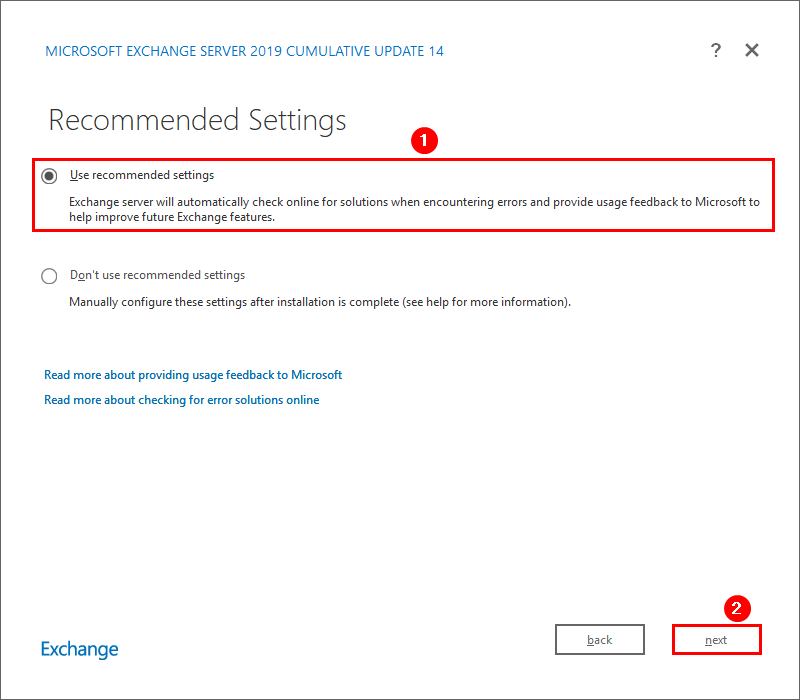800x700 pixels.
Task: Click the 'Recommended Settings' page heading
Action: tap(197, 121)
